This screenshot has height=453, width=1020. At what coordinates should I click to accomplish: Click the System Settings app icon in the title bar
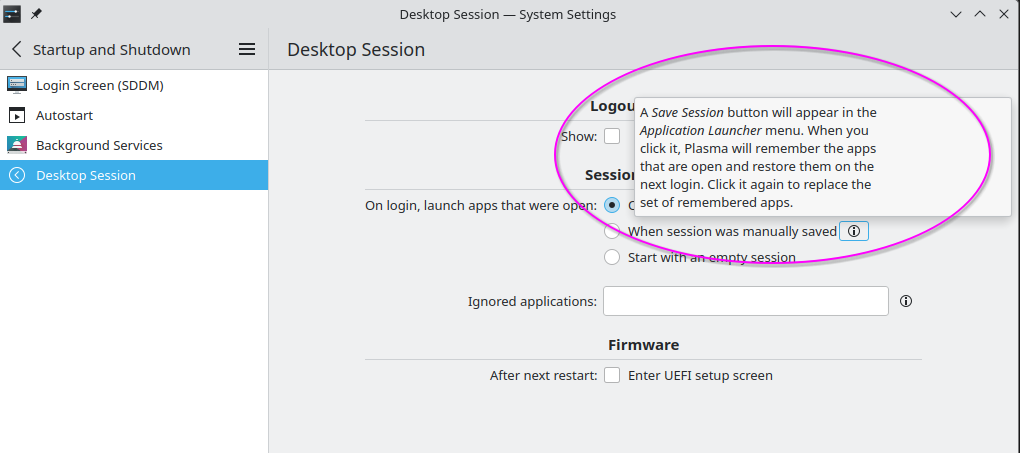coord(12,14)
